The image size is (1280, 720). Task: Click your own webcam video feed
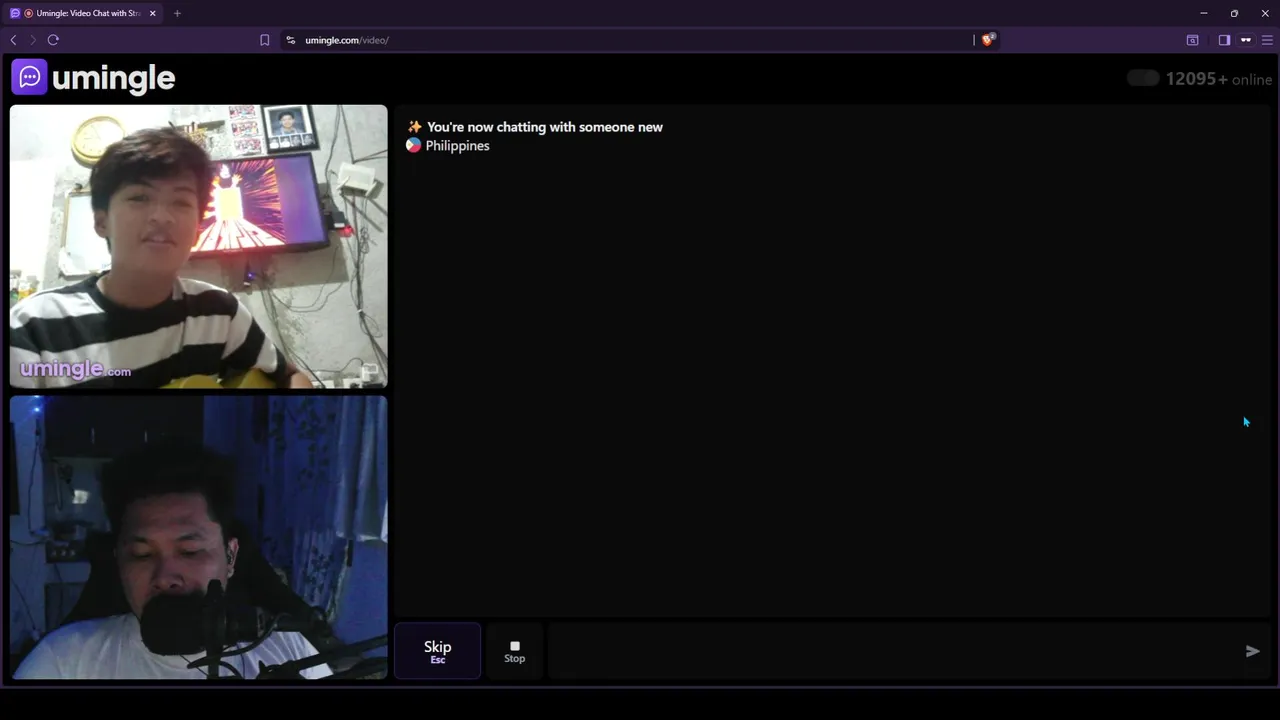(198, 537)
